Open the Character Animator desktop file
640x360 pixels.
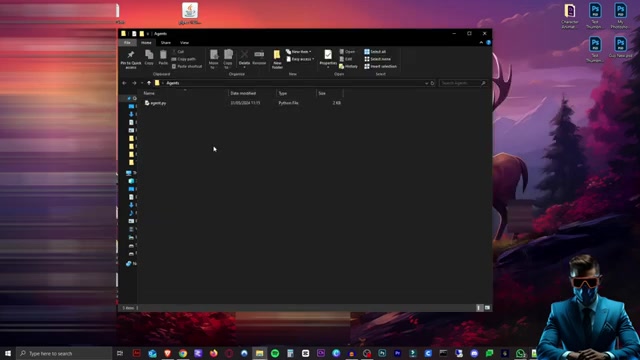pos(570,16)
